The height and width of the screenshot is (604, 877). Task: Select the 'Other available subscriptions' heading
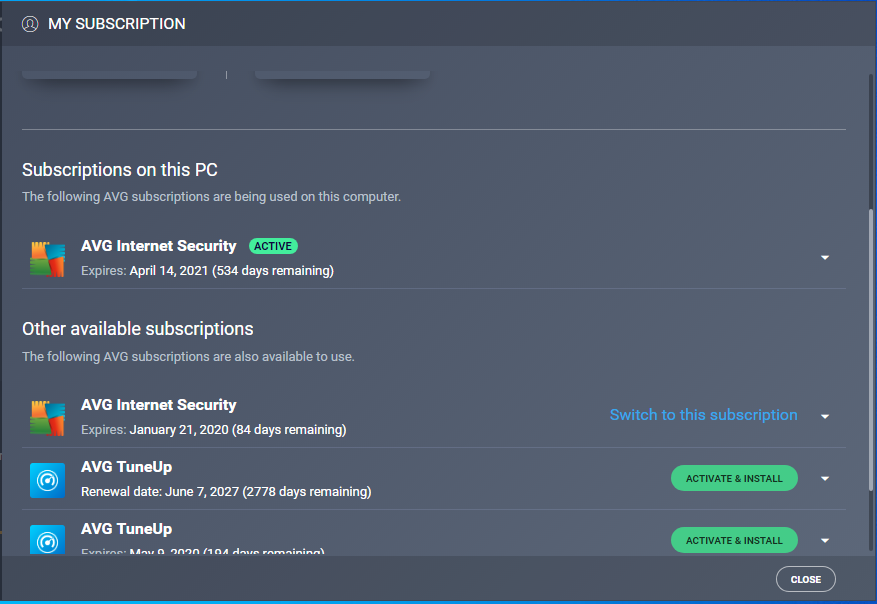tap(137, 328)
